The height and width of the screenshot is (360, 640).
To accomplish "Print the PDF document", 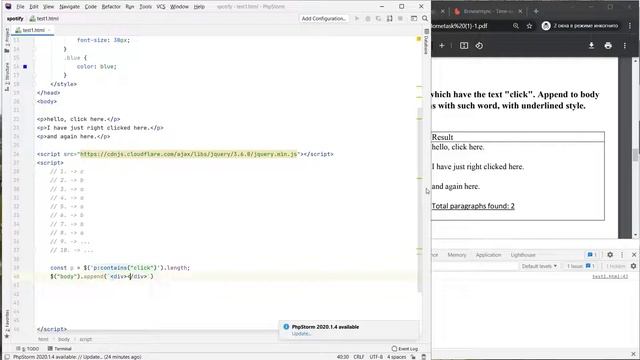I will click(608, 45).
